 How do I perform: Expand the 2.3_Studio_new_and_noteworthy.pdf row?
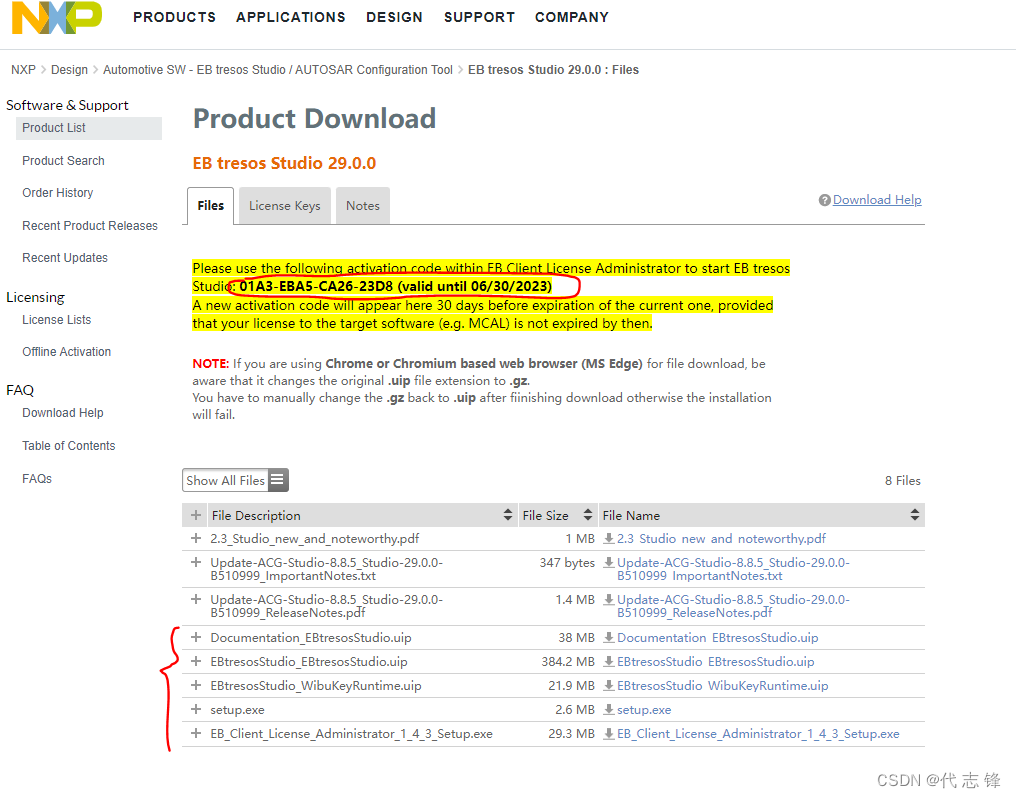coord(196,538)
